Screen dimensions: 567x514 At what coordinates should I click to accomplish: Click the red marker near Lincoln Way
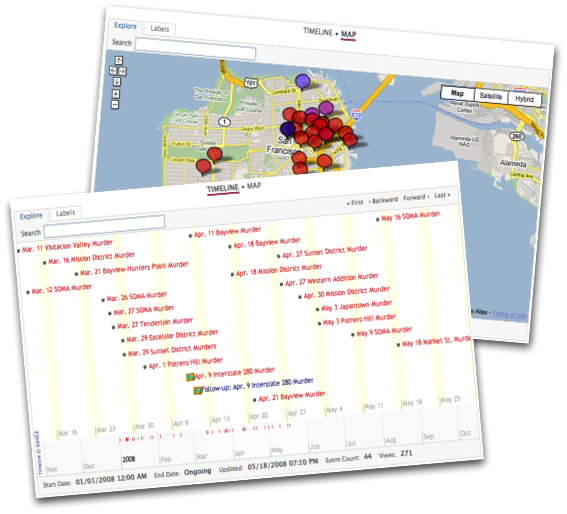(x=203, y=167)
